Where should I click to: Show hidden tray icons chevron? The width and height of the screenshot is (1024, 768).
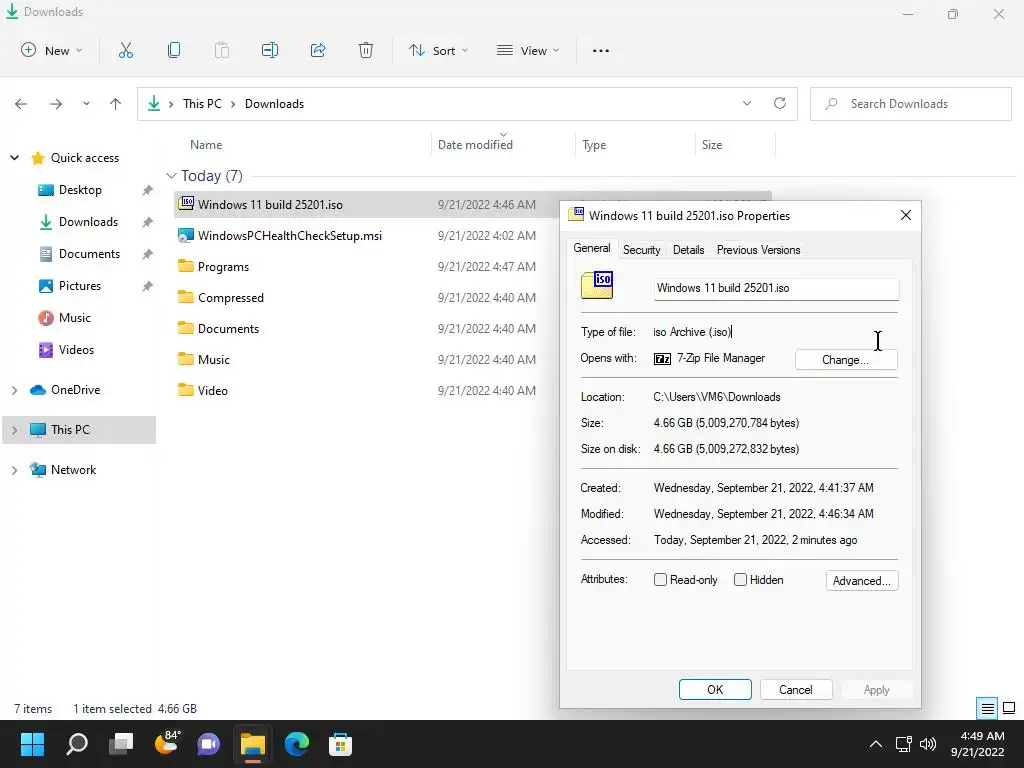point(876,744)
